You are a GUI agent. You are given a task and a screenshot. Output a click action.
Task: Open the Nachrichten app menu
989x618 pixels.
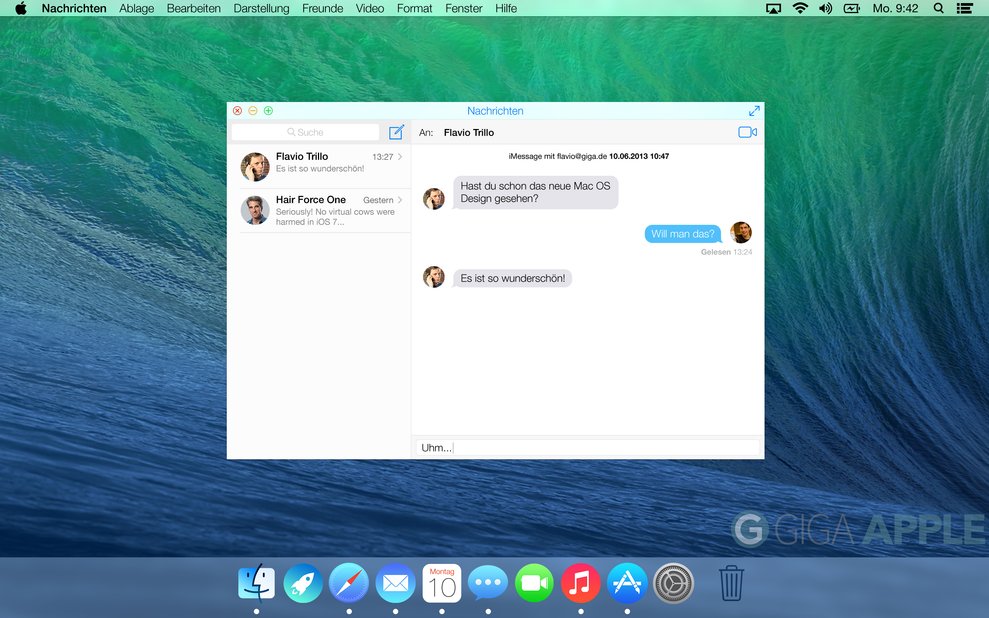[x=74, y=8]
